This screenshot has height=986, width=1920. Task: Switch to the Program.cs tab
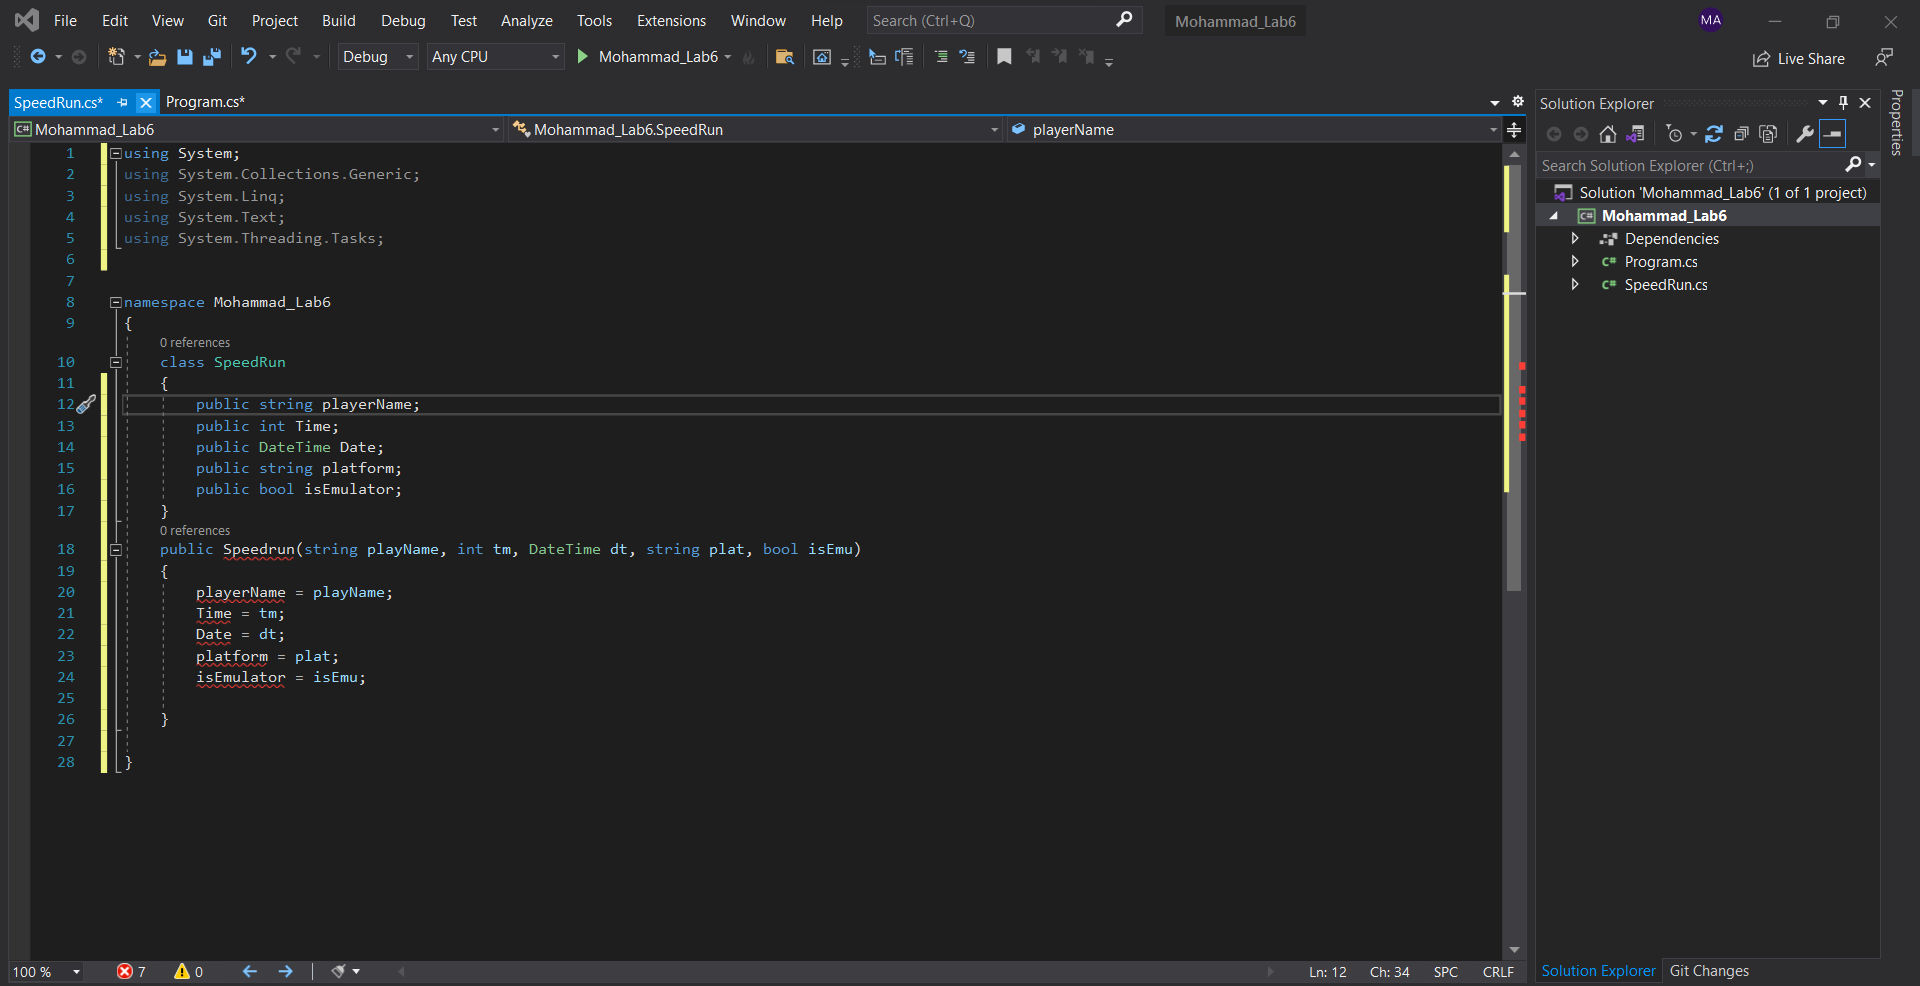(205, 102)
